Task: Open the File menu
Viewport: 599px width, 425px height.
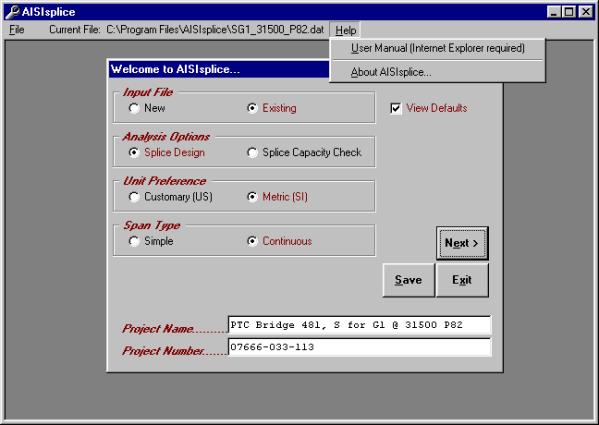Action: tap(17, 30)
